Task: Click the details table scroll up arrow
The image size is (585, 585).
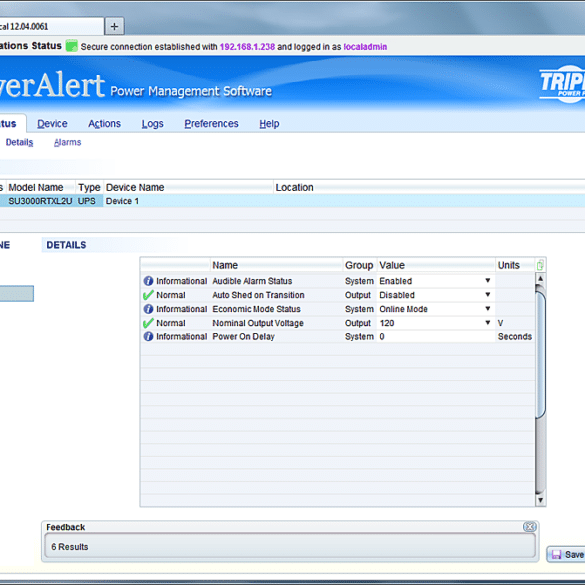Action: (540, 278)
